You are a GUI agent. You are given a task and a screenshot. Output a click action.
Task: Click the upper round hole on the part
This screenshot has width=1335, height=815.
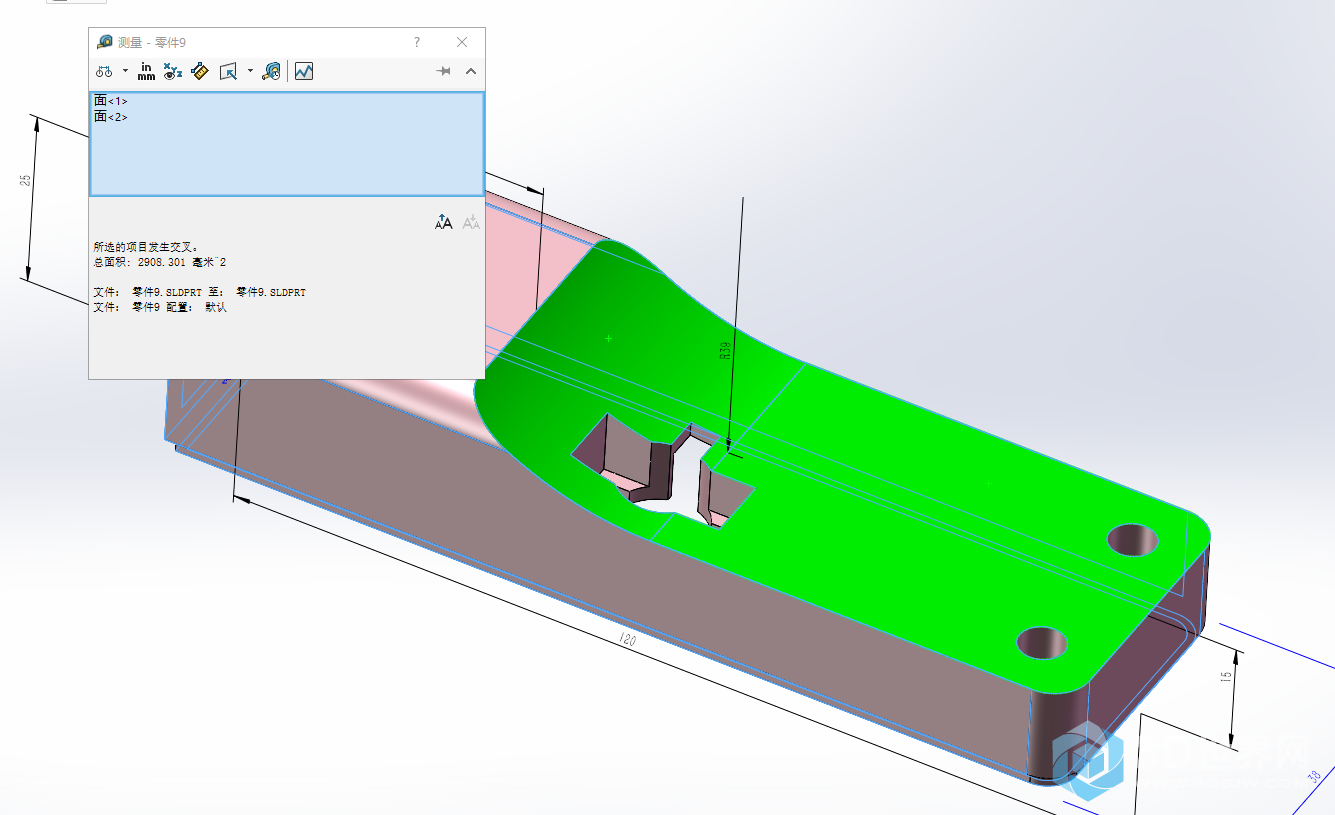pos(1132,540)
